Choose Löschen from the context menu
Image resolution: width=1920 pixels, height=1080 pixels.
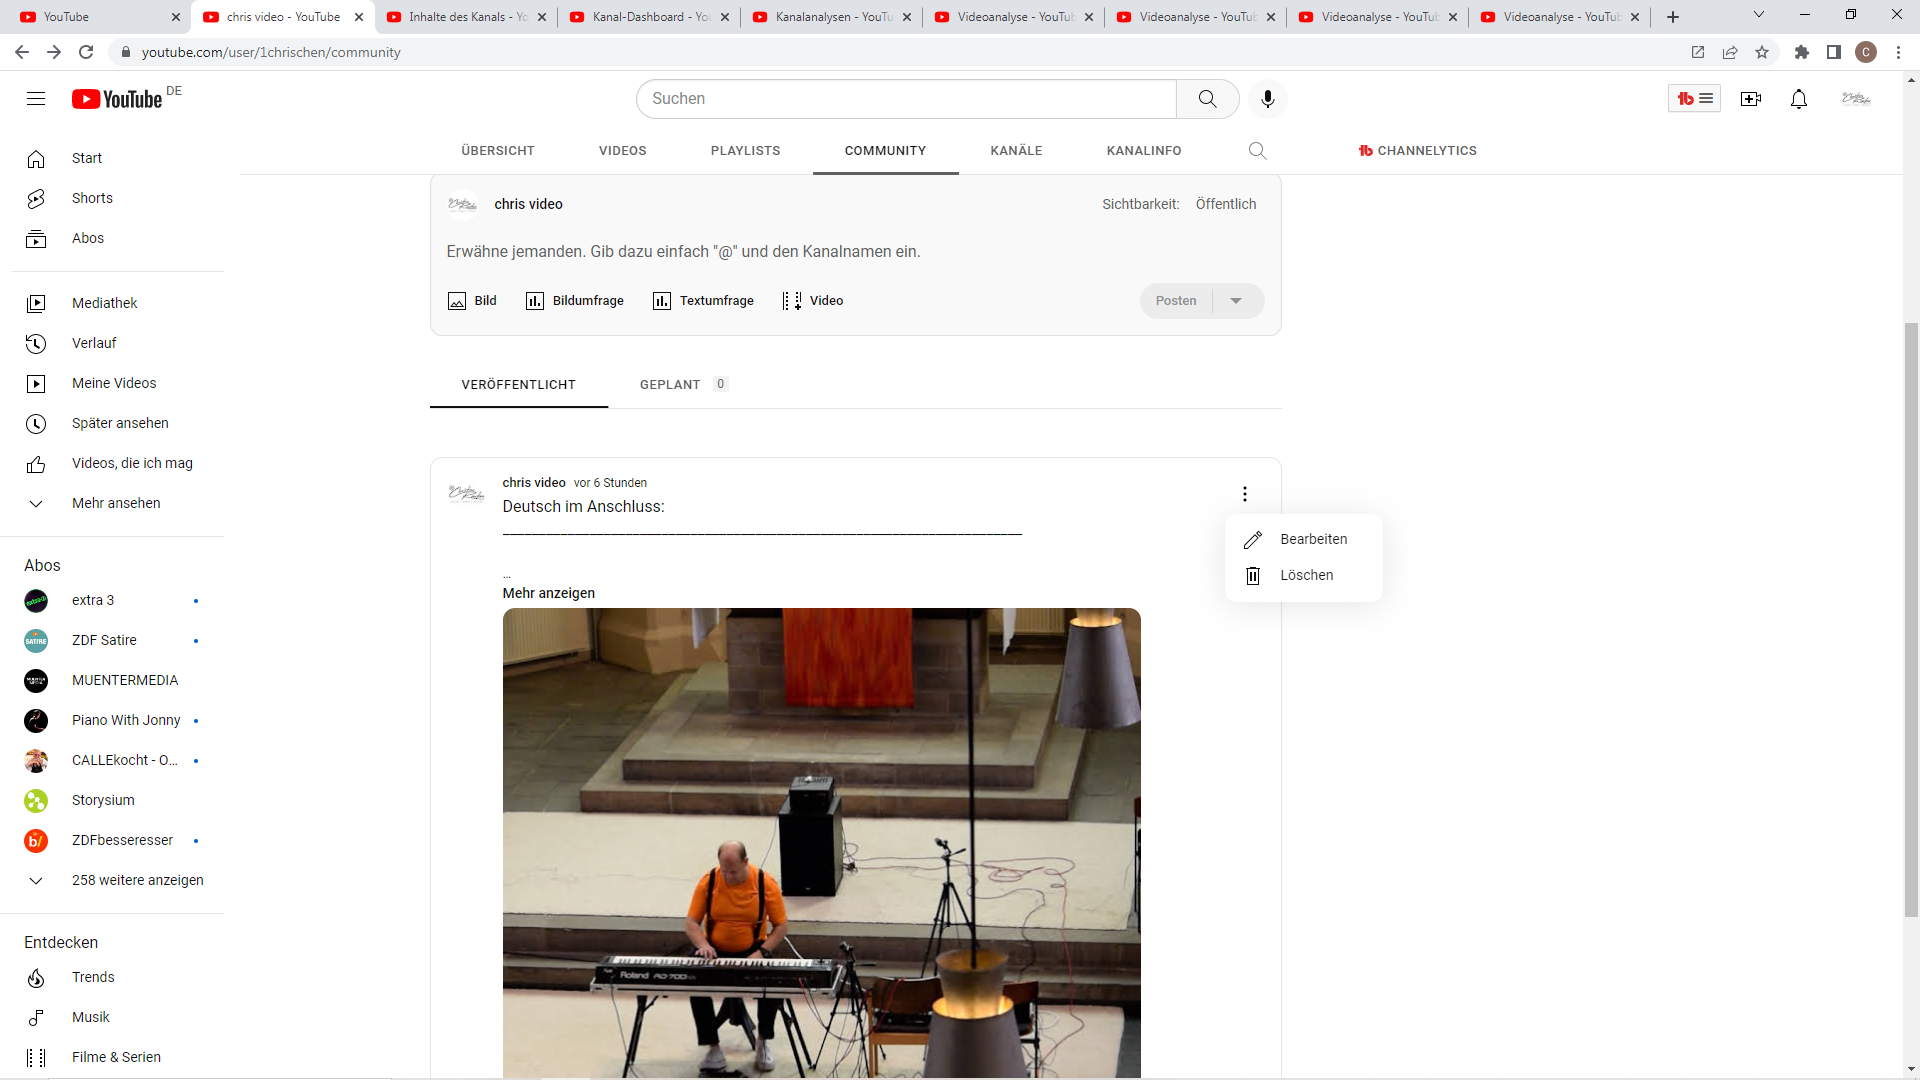pyautogui.click(x=1306, y=575)
